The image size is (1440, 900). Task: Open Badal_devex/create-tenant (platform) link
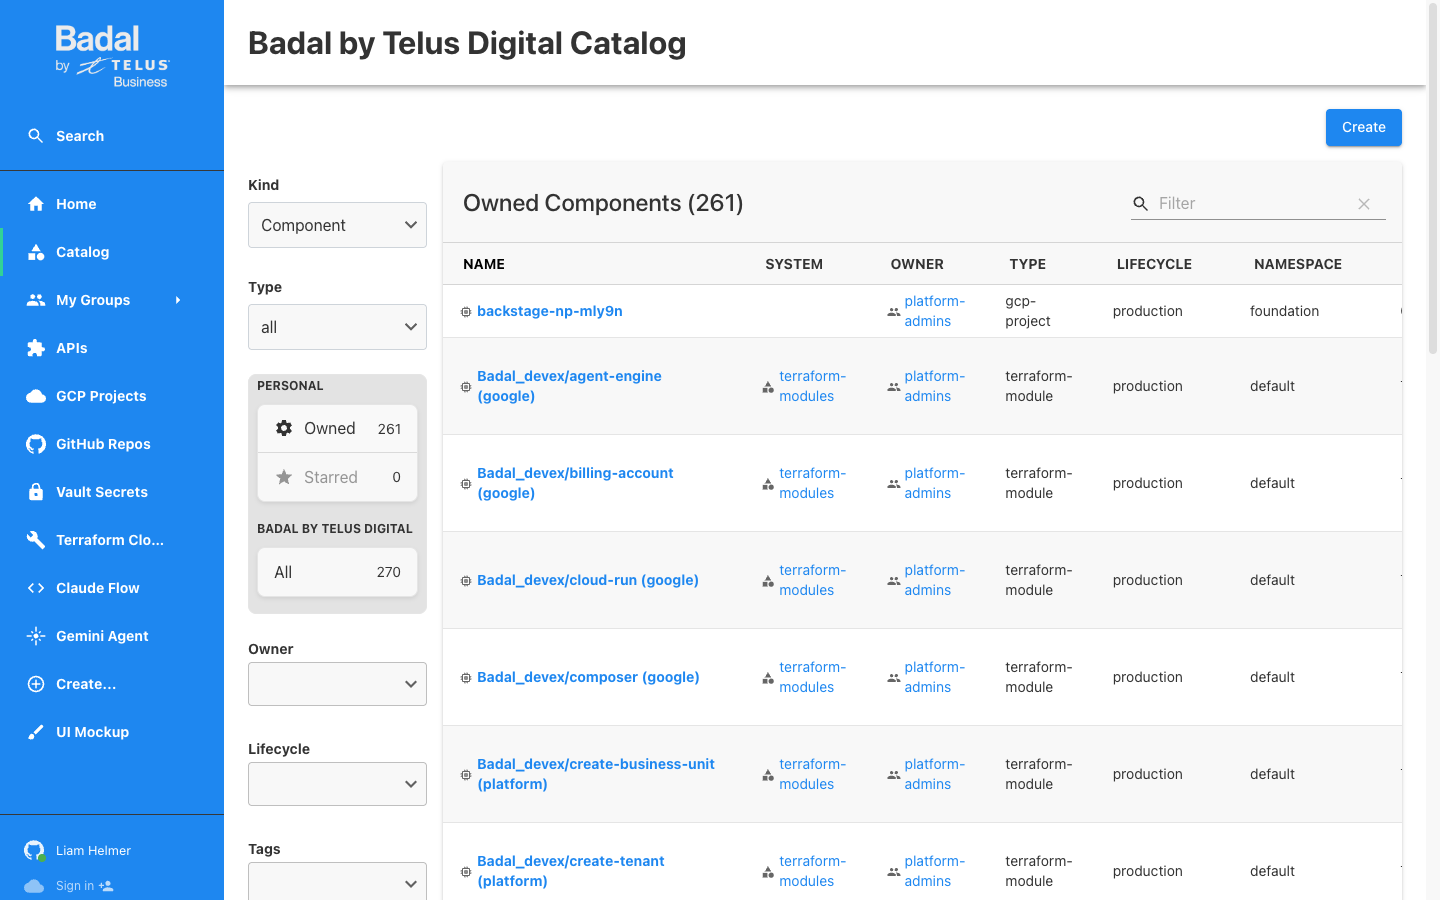(x=570, y=871)
